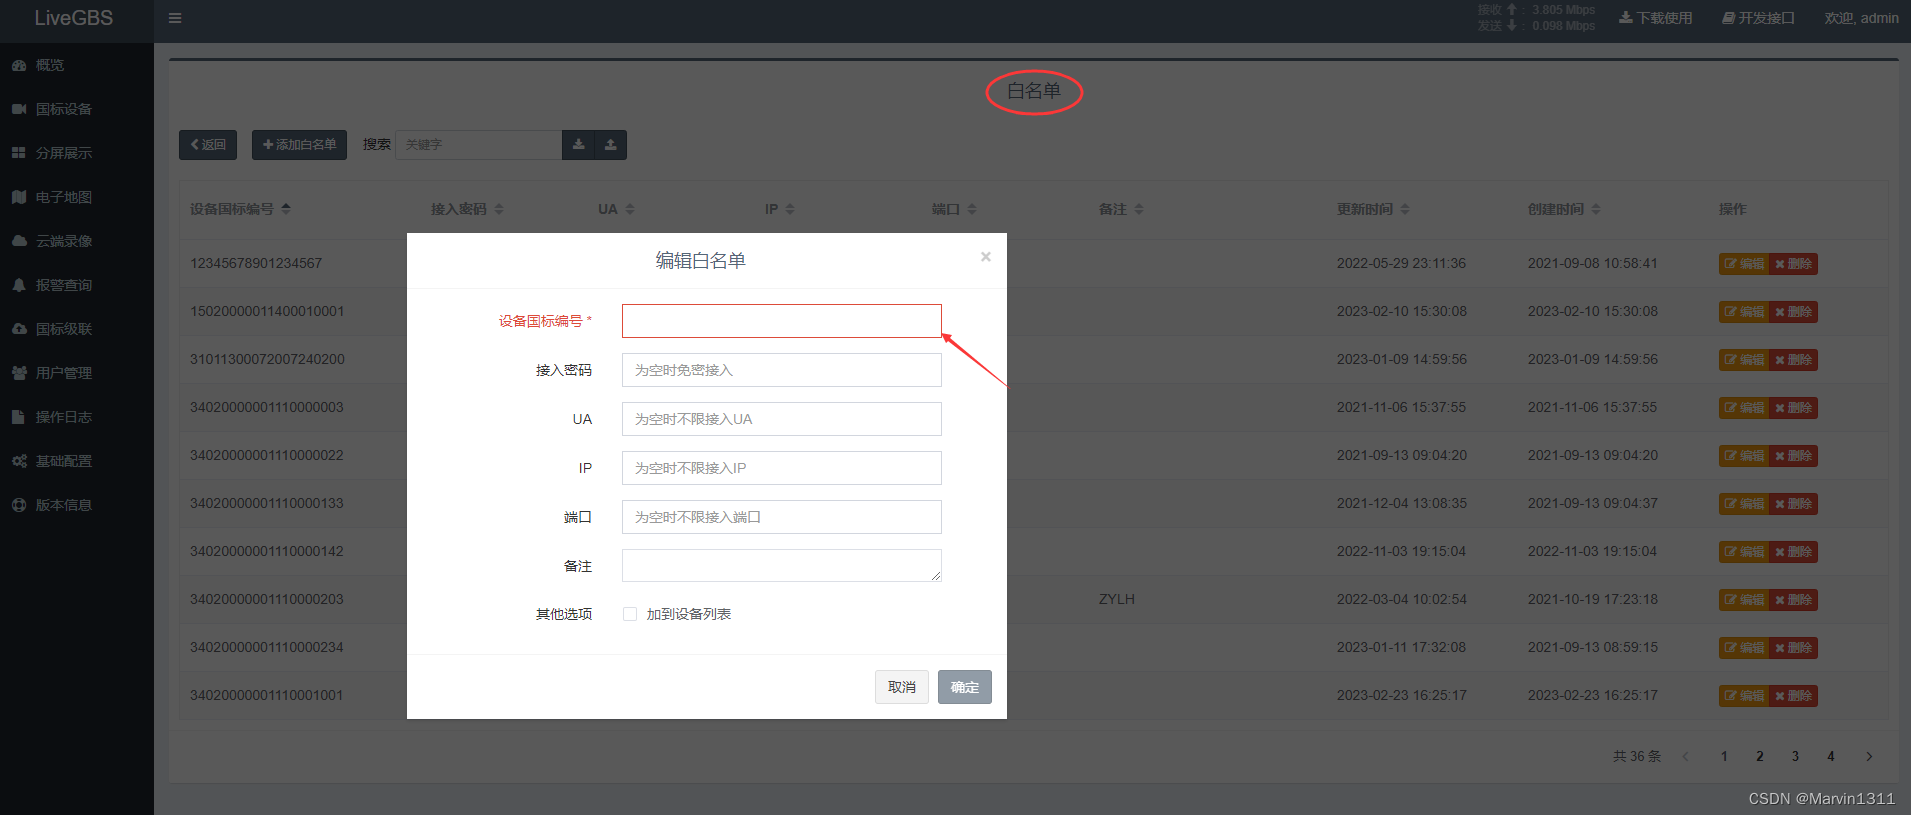Sort by UA column header

pos(616,209)
